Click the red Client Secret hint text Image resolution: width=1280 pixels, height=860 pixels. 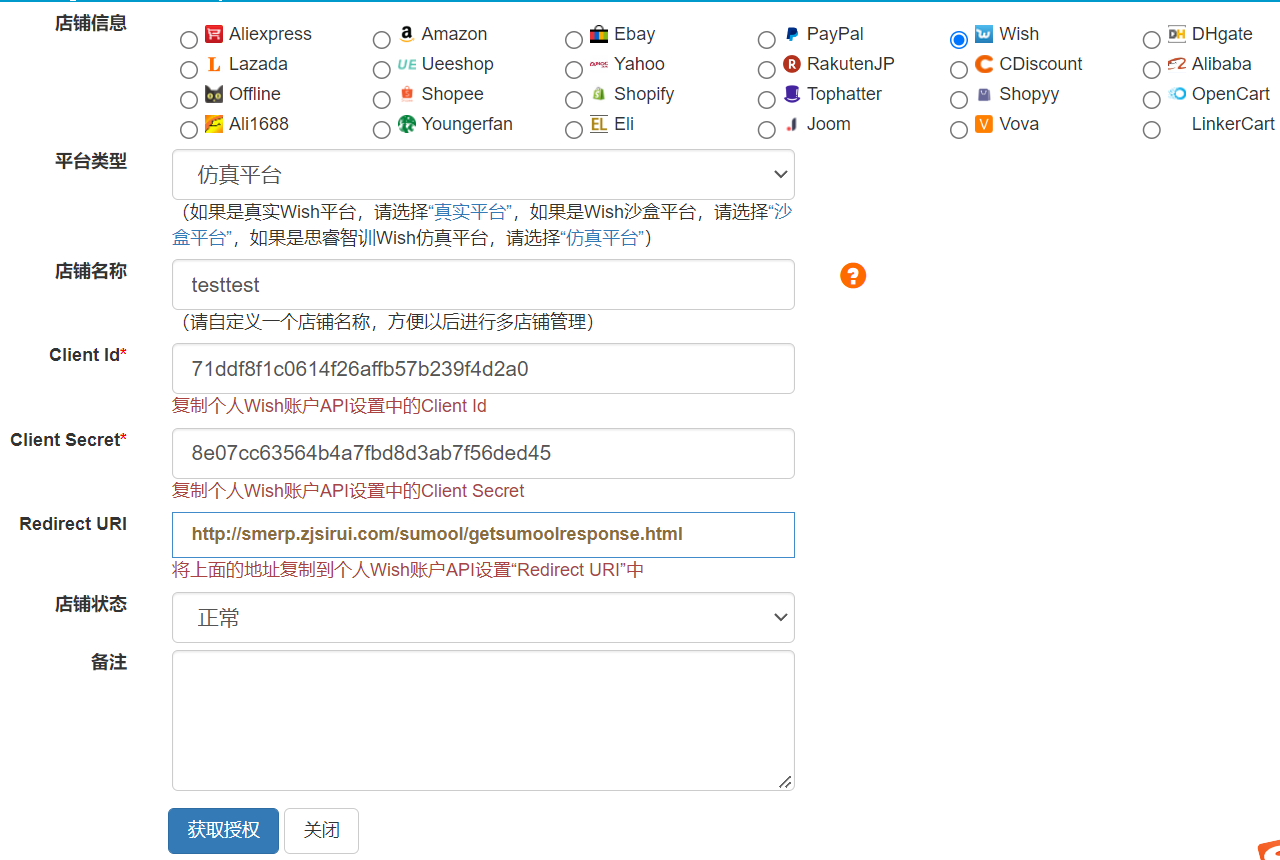pos(348,491)
